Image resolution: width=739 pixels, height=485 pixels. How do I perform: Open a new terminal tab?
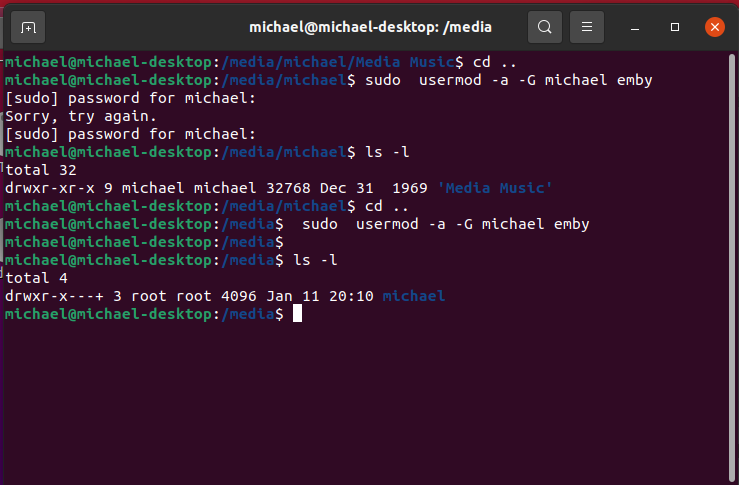28,27
